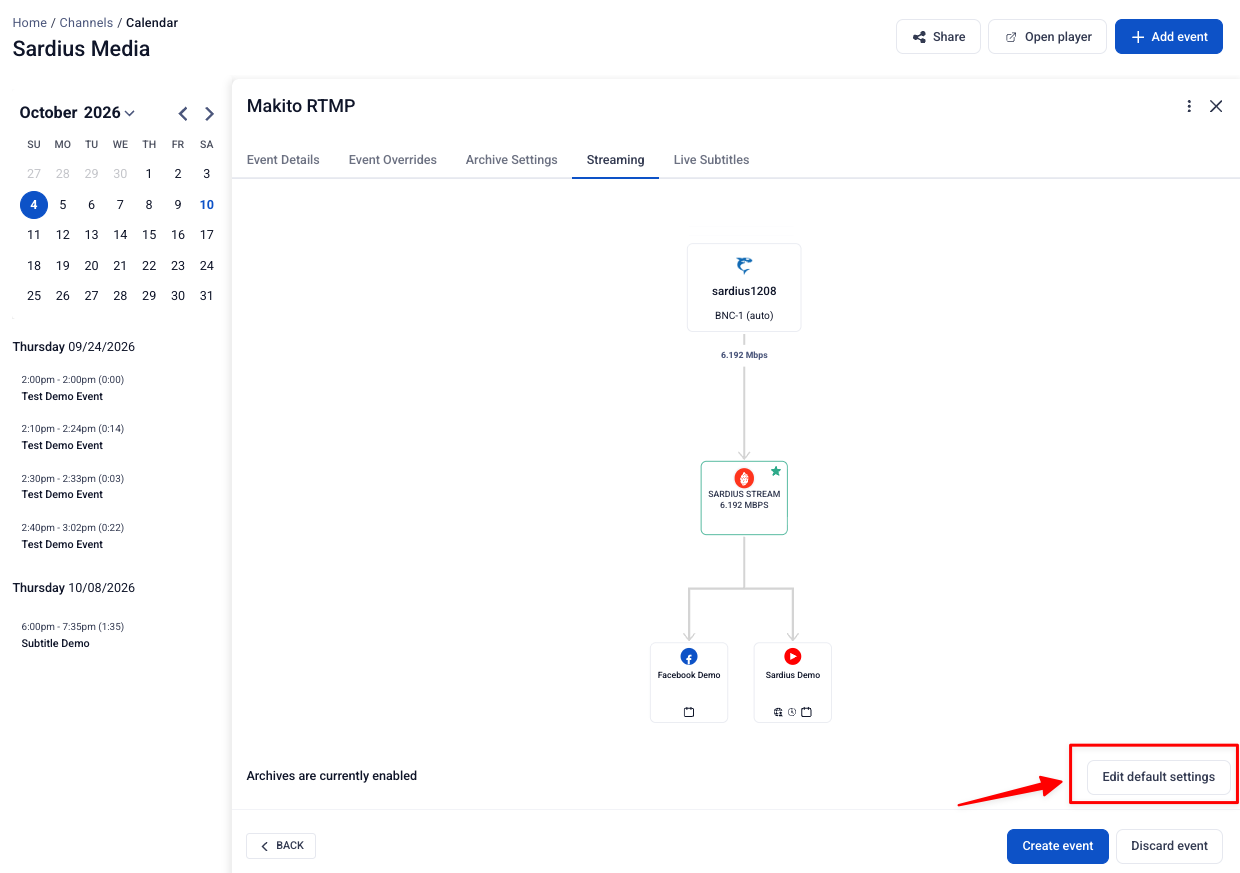
Task: Click the Create event button
Action: pyautogui.click(x=1058, y=846)
